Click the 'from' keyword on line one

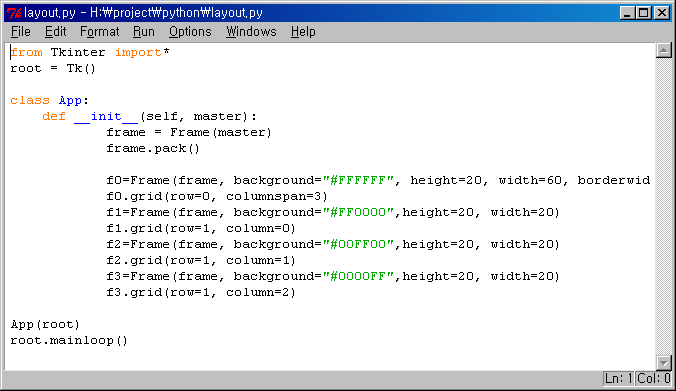26,53
